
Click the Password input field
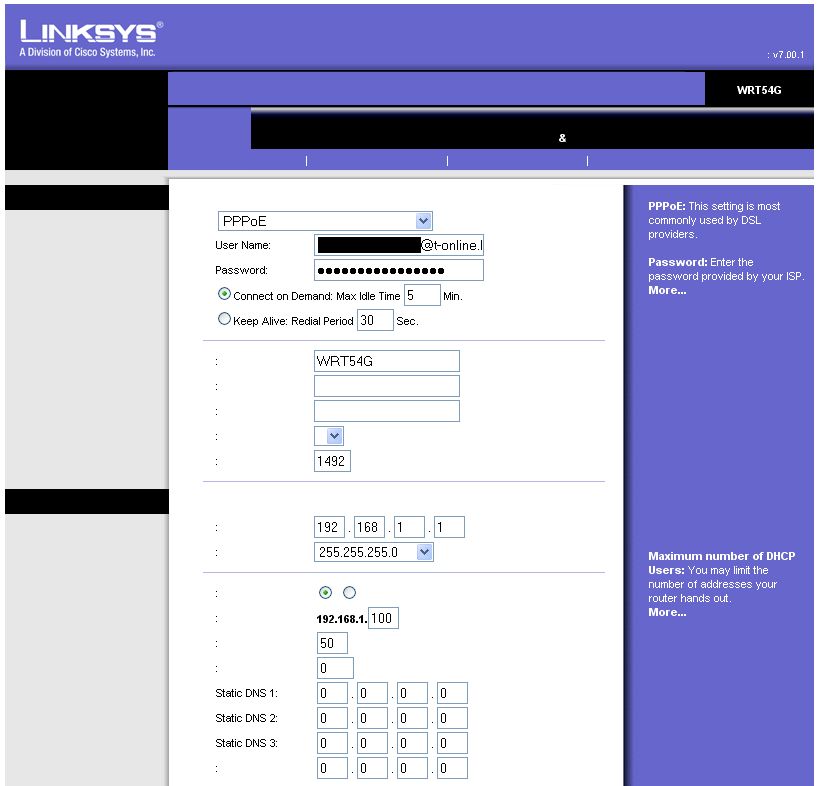(399, 270)
